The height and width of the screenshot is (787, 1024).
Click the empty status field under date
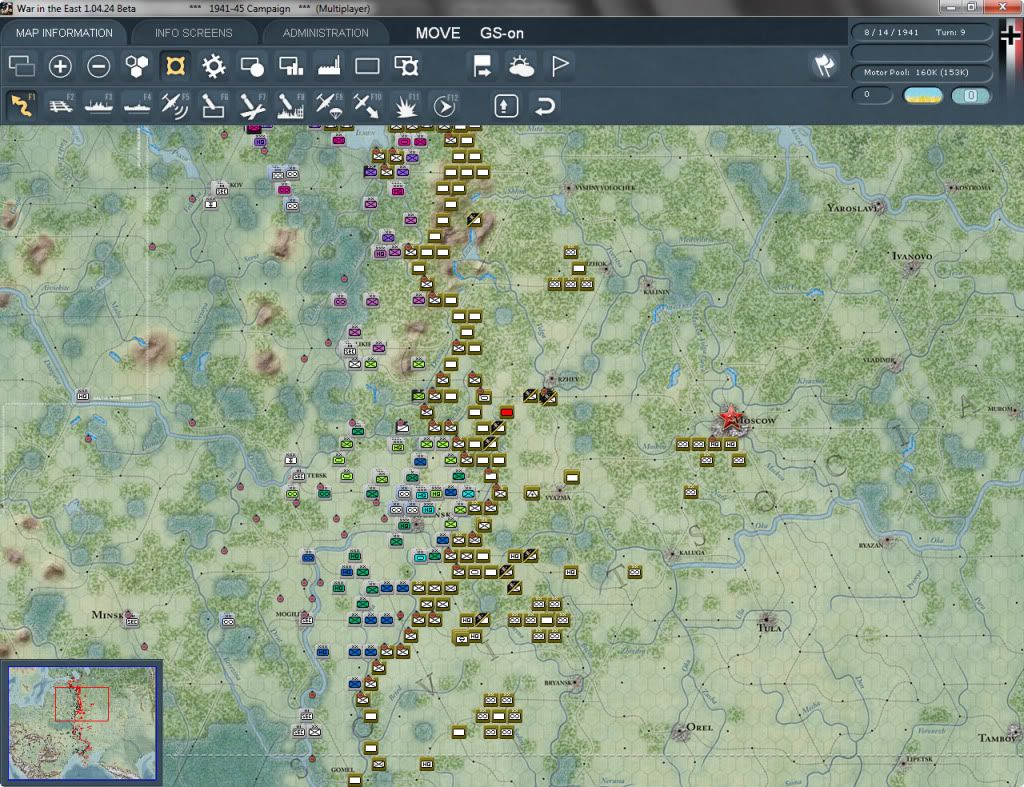[921, 52]
